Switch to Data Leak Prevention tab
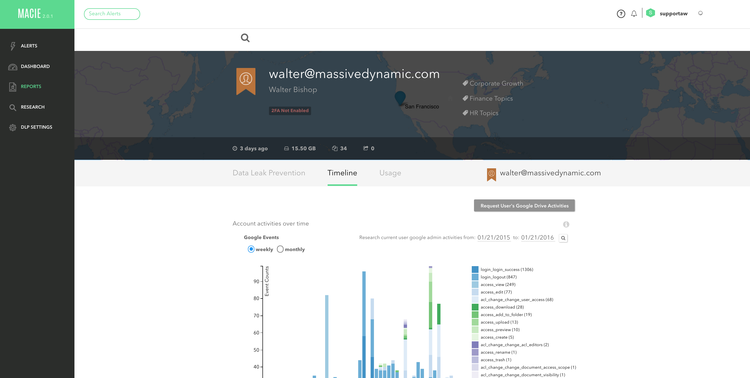 pos(269,173)
